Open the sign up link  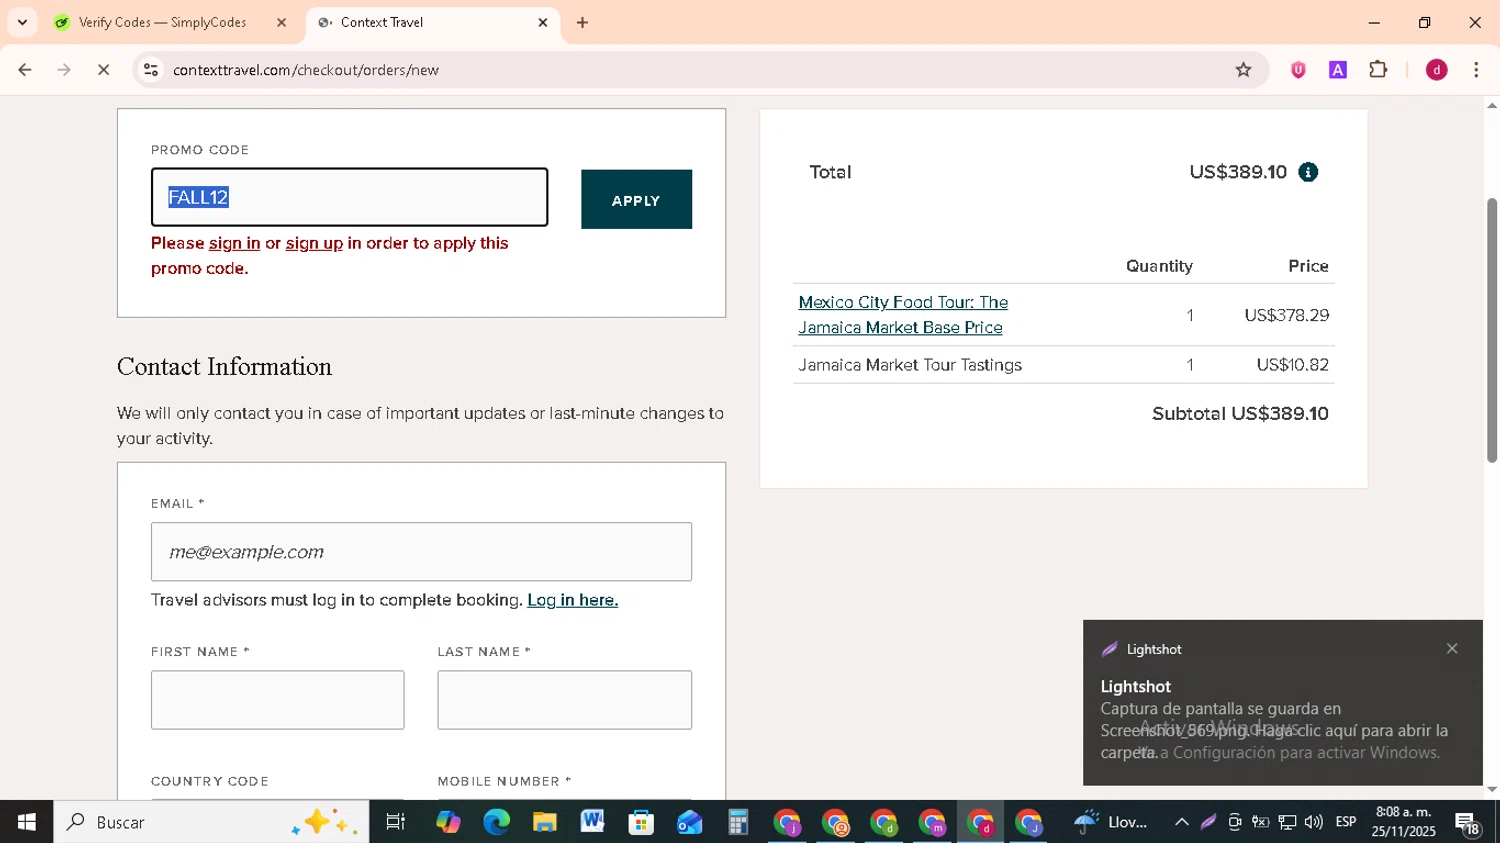[x=314, y=243]
